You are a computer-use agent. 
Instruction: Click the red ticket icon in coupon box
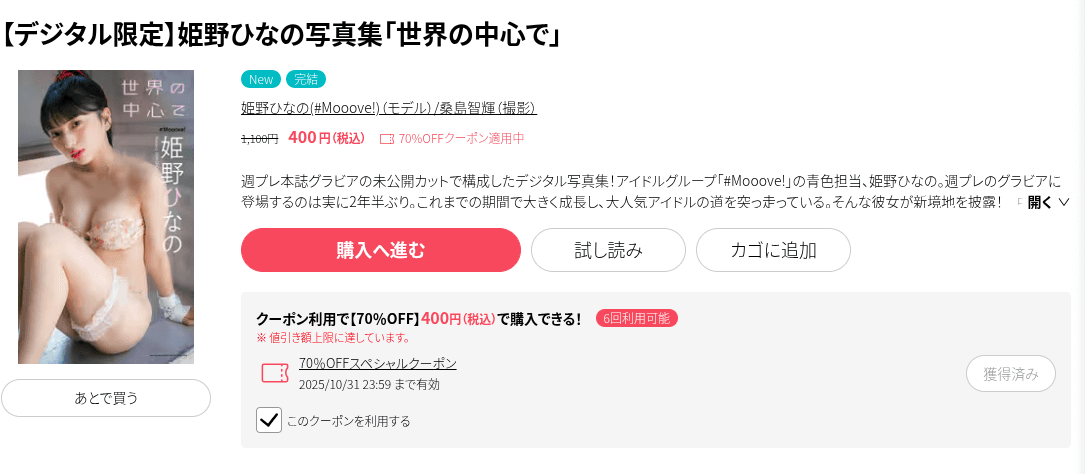(x=274, y=373)
